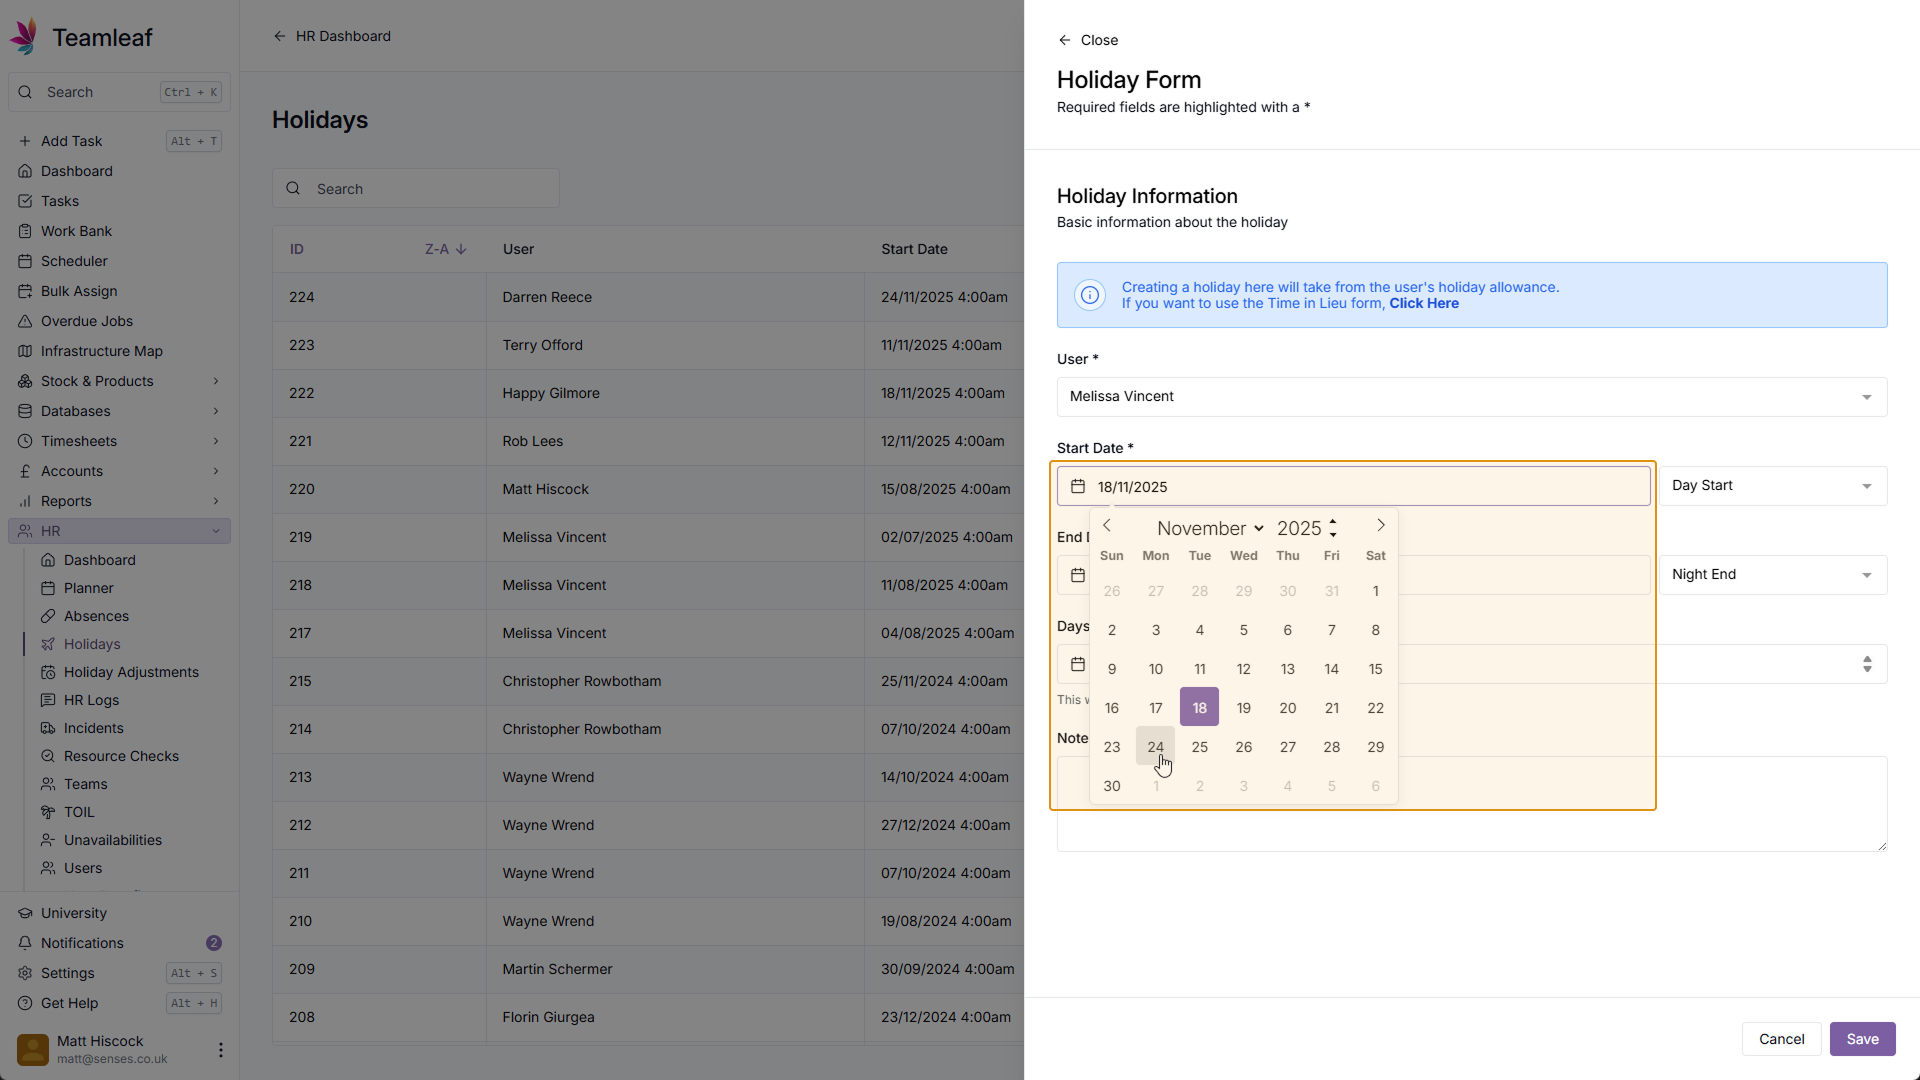Go to the next month in calendar

(1381, 526)
